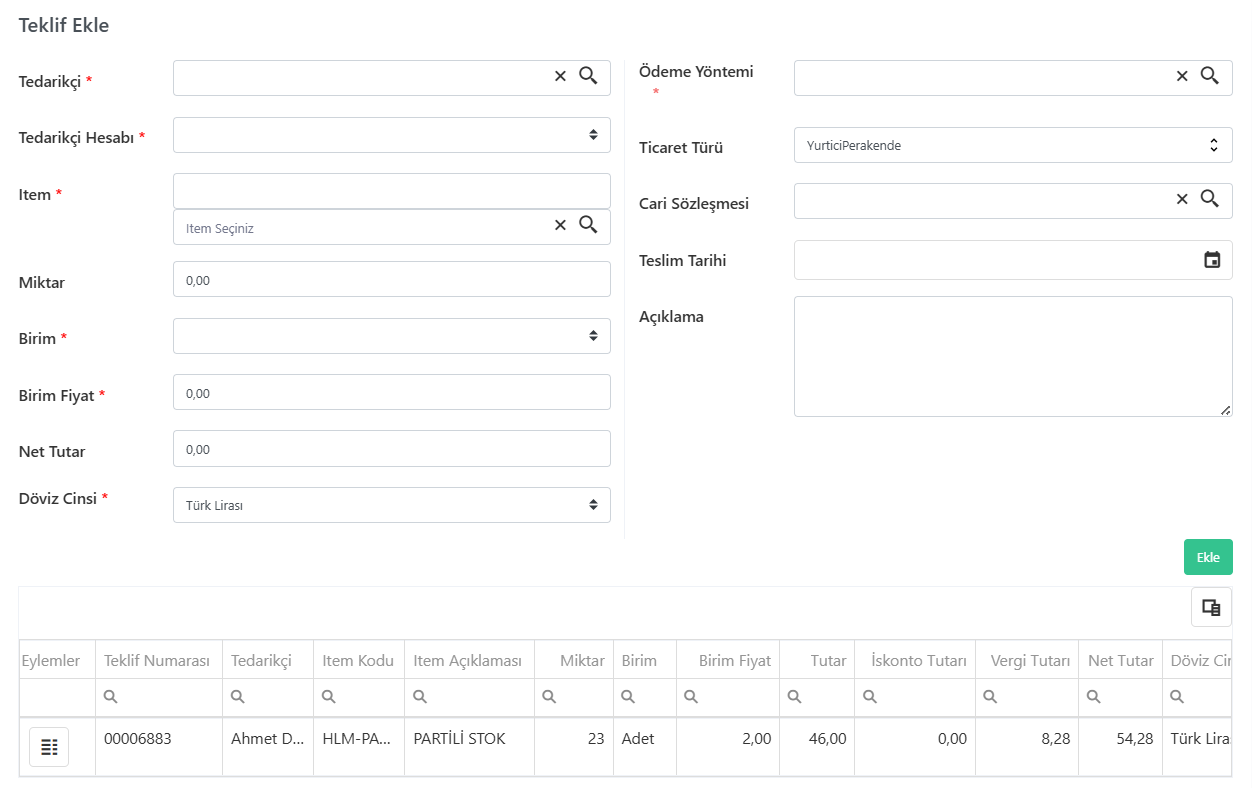Image resolution: width=1252 pixels, height=788 pixels.
Task: Click the HLM-PA... item code cell
Action: tap(359, 746)
